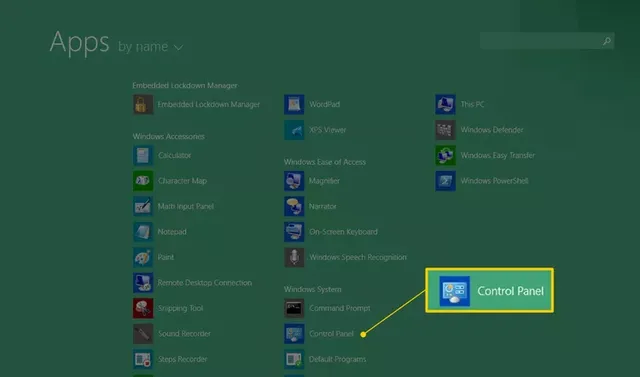The height and width of the screenshot is (377, 640).
Task: Click the 'Calculator' app label
Action: click(175, 155)
